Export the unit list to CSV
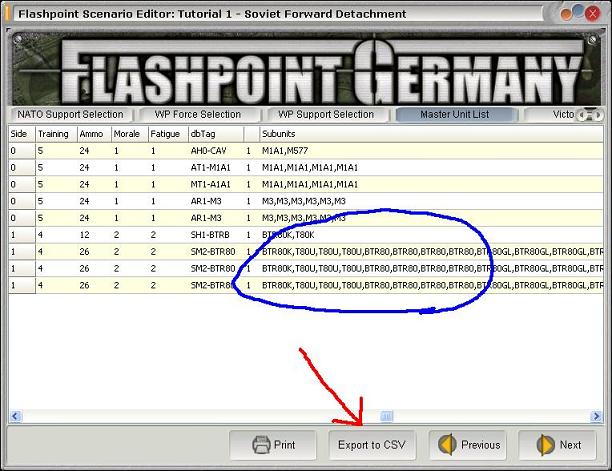 pos(372,445)
